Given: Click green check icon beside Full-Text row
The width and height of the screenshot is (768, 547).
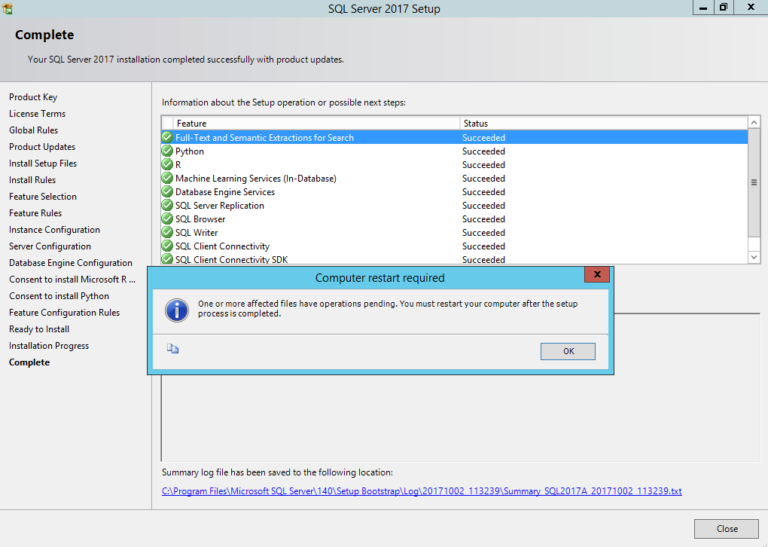Looking at the screenshot, I should (x=167, y=137).
